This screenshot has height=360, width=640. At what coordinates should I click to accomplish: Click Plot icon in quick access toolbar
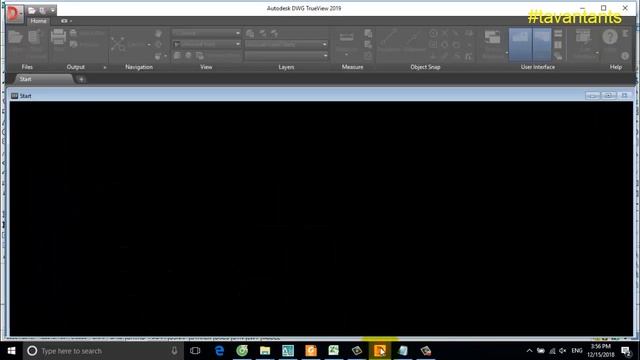tap(42, 10)
